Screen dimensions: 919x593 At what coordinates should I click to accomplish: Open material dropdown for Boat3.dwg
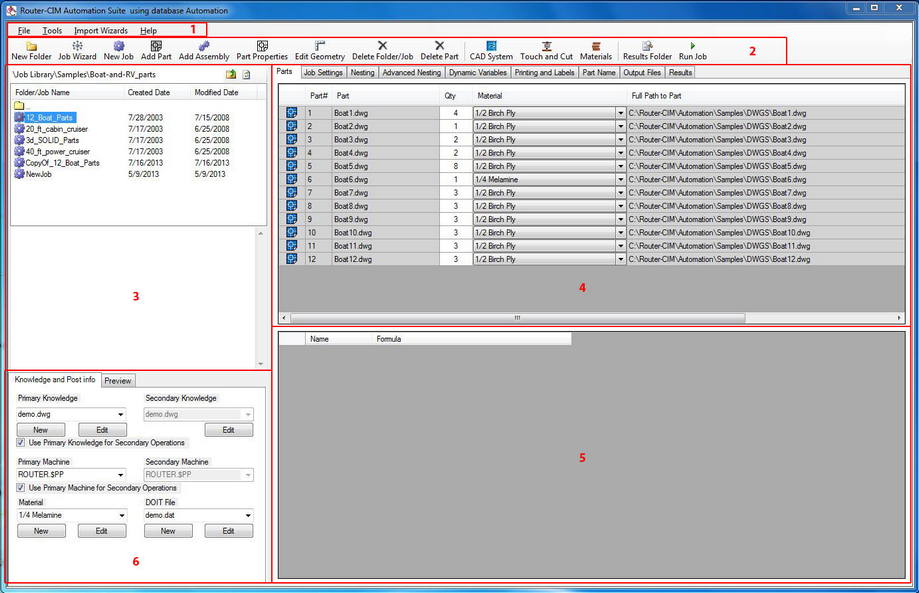coord(621,139)
